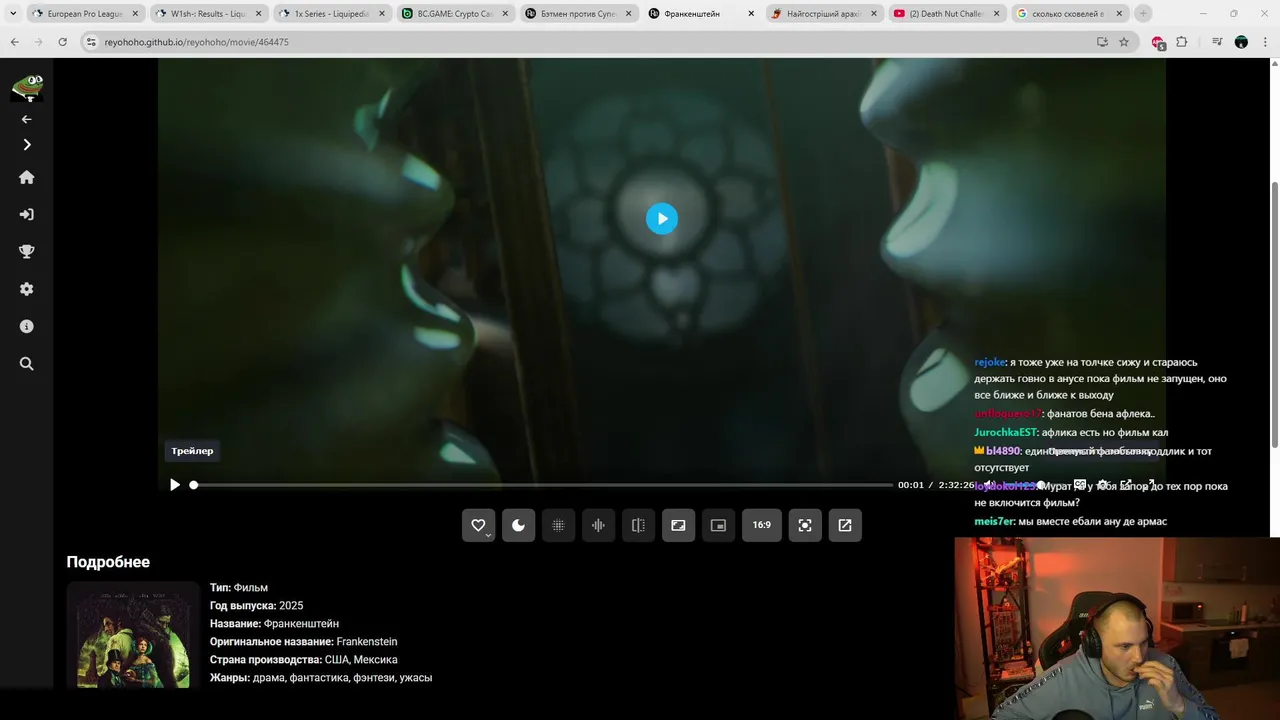
Task: Click the browser Forward button
Action: pyautogui.click(x=38, y=42)
